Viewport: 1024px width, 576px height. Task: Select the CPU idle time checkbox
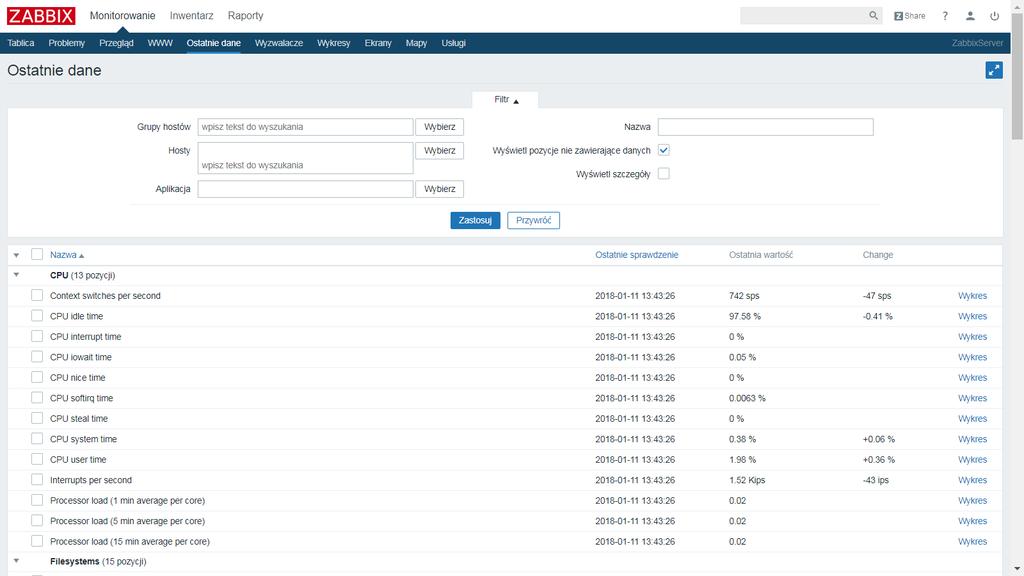37,315
